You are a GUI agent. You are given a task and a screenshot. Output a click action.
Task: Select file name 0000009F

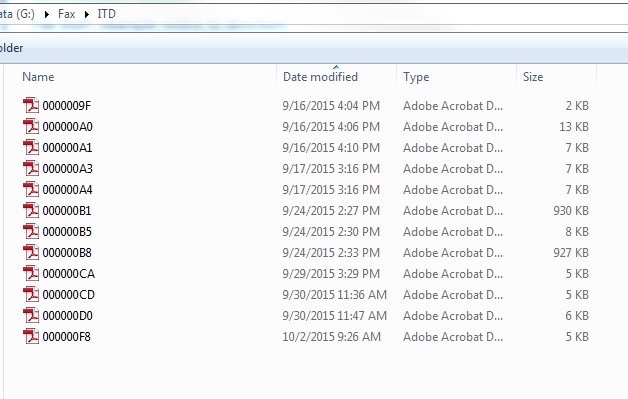click(67, 106)
